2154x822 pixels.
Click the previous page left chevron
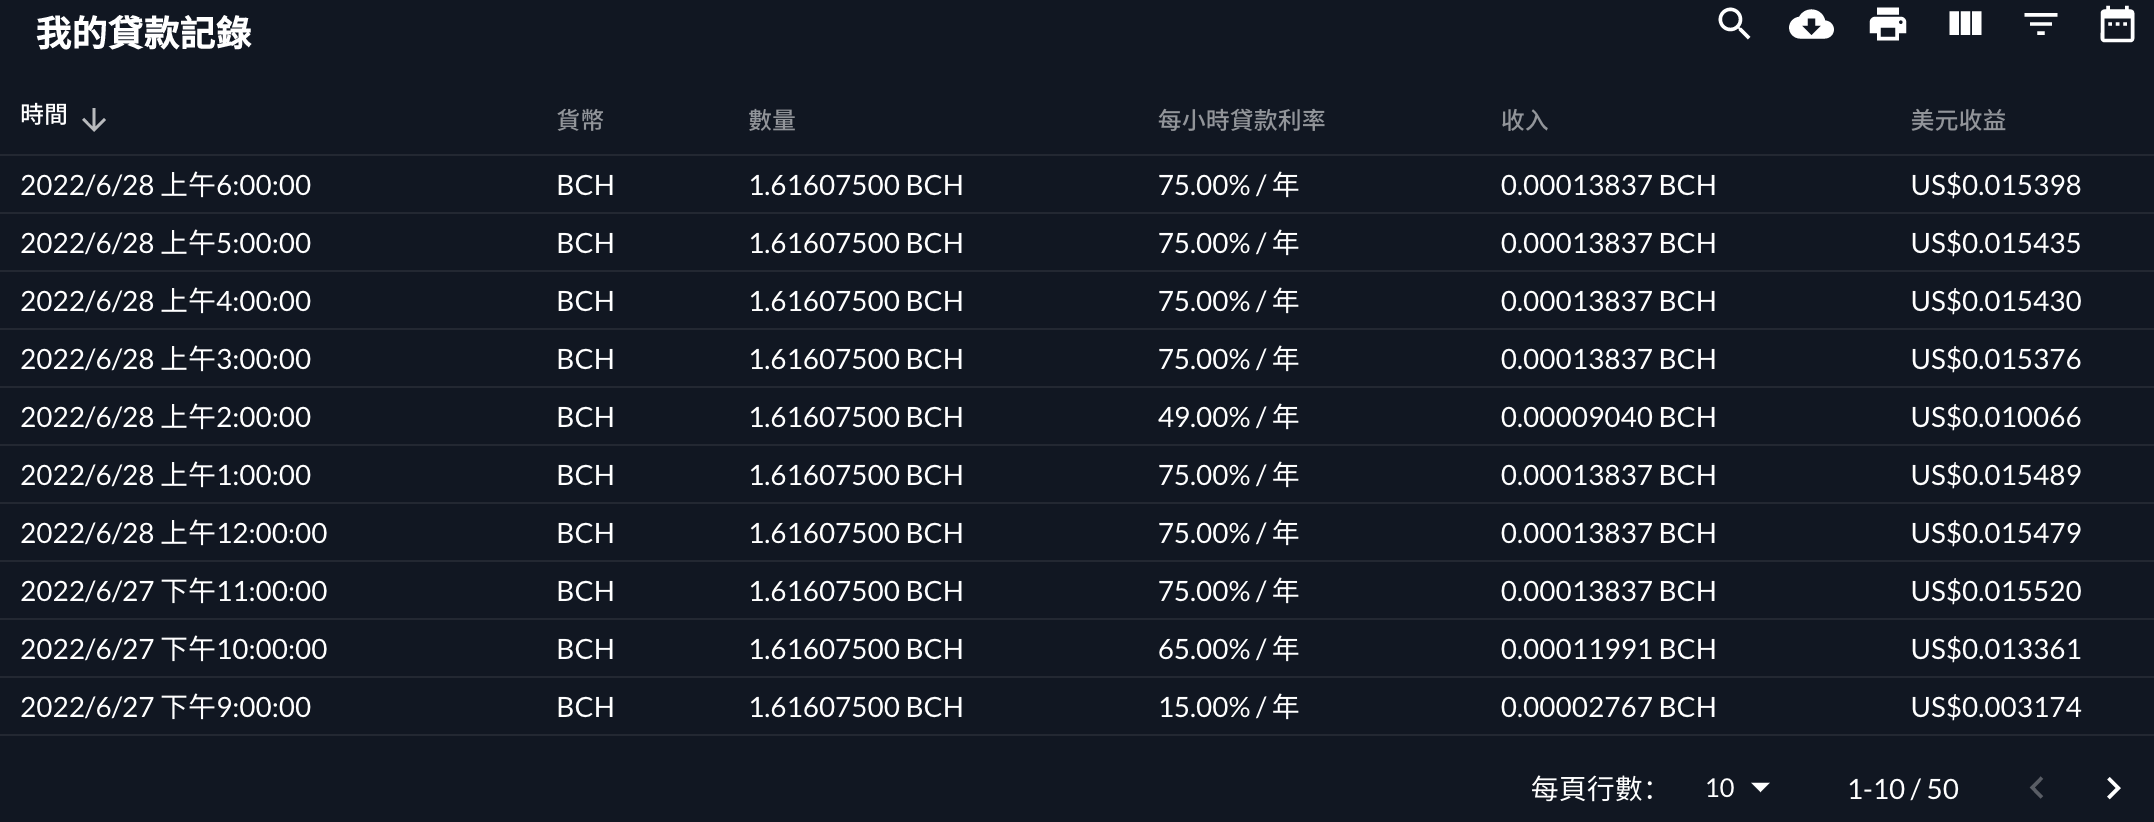[x=2037, y=789]
